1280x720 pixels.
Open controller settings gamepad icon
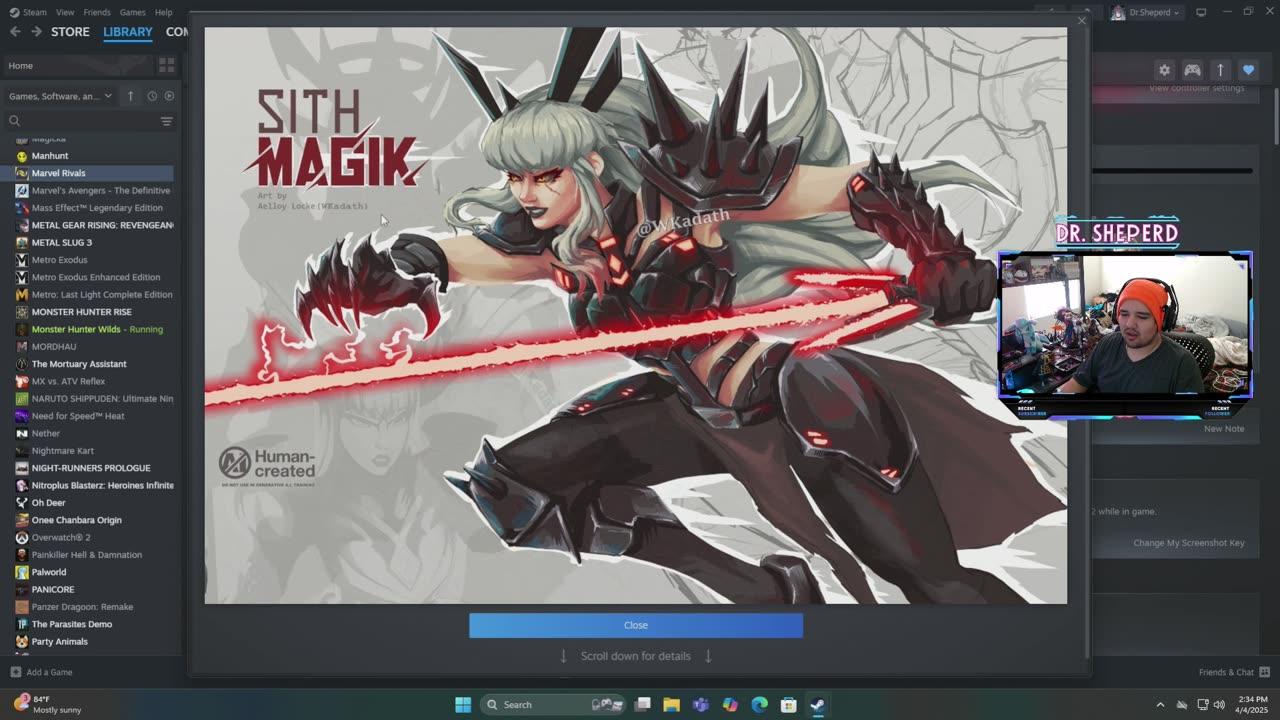click(1192, 70)
